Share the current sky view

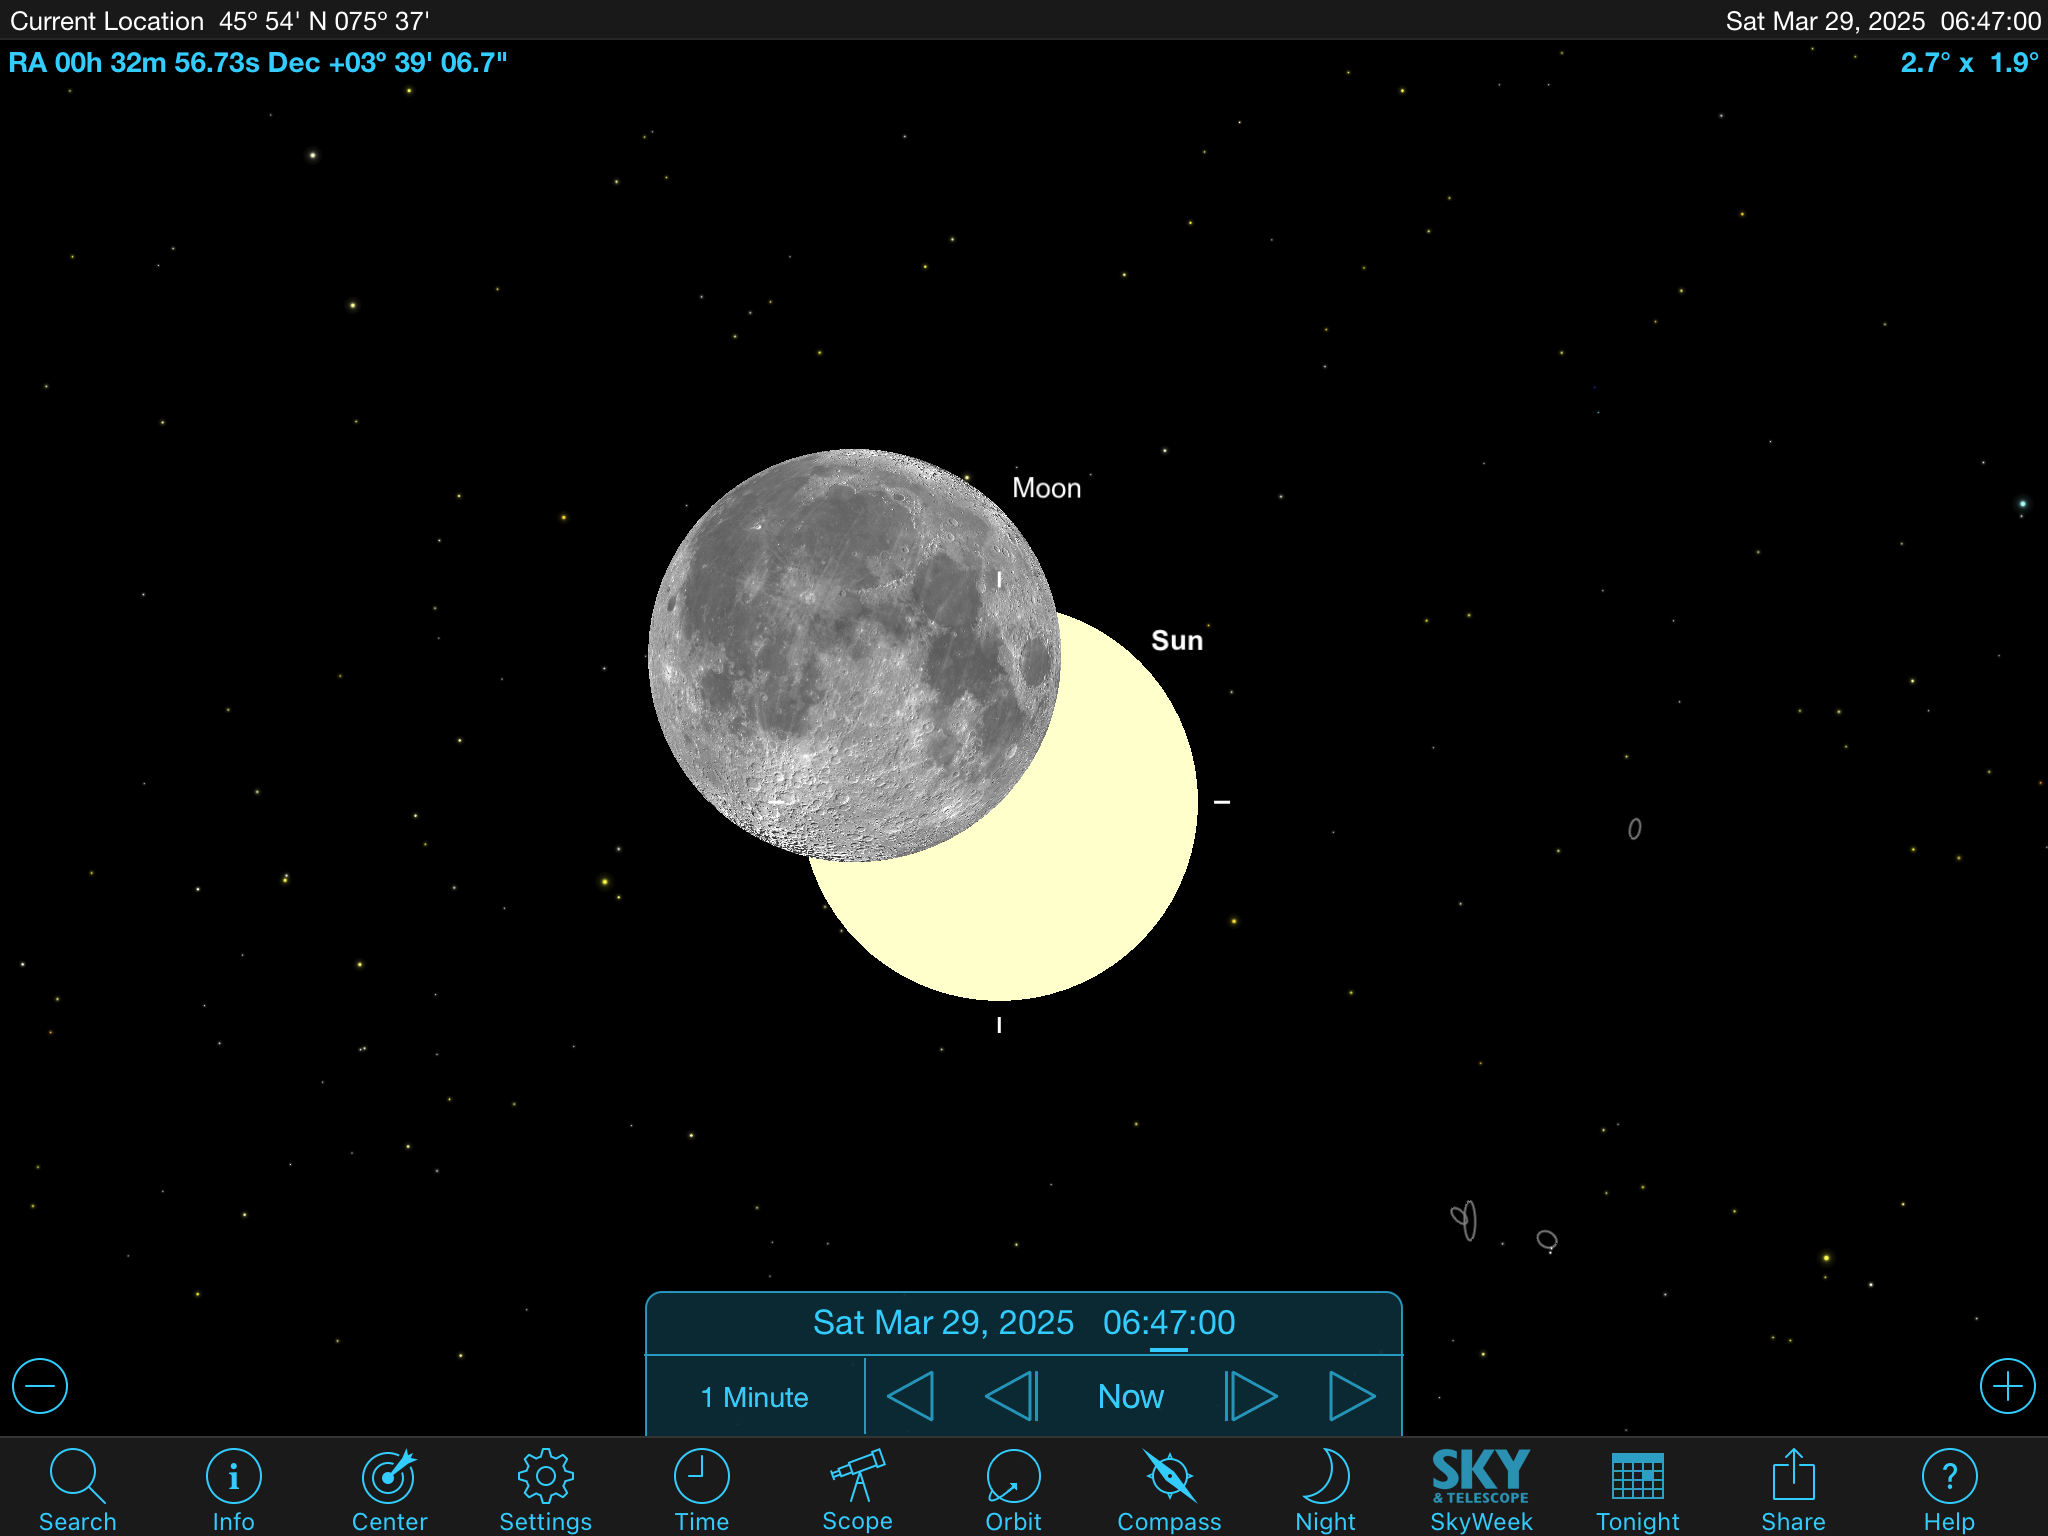tap(1793, 1487)
